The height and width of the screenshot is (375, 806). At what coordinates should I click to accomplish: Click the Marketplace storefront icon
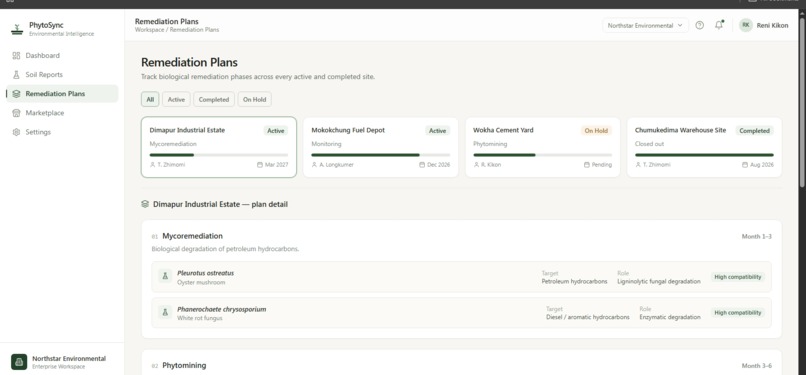(x=16, y=113)
